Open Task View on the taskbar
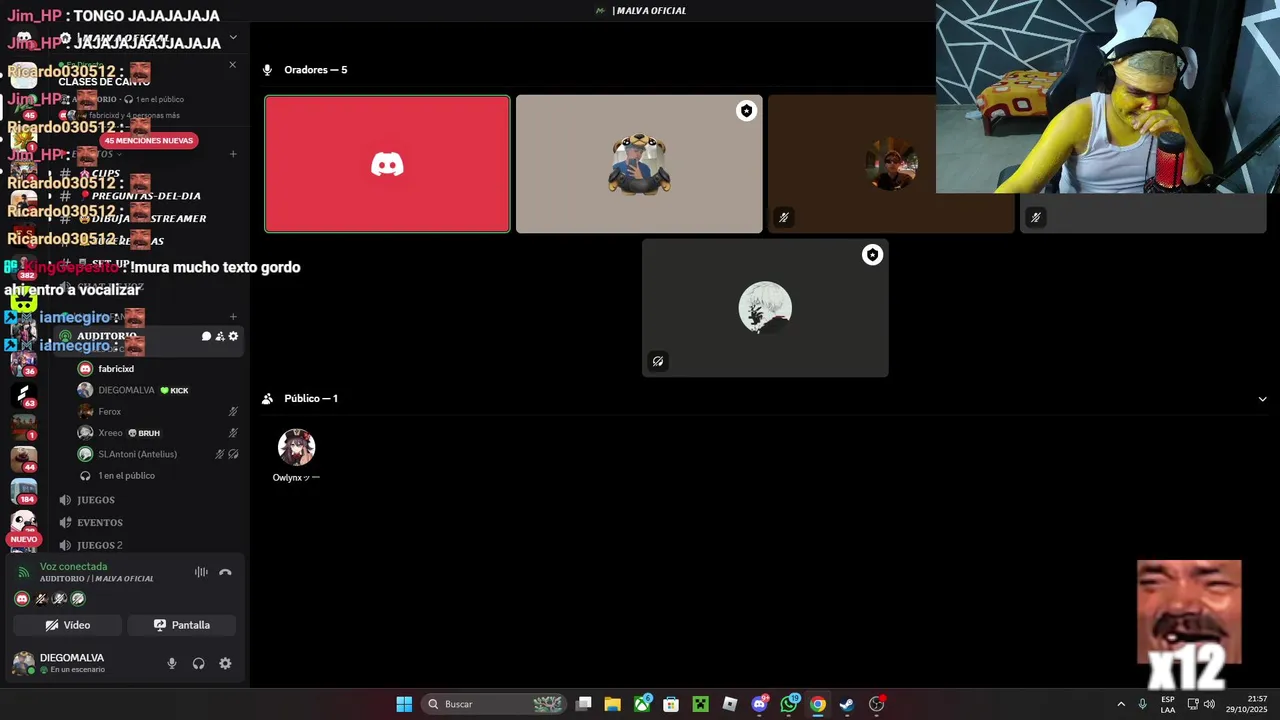Viewport: 1280px width, 720px height. click(584, 704)
